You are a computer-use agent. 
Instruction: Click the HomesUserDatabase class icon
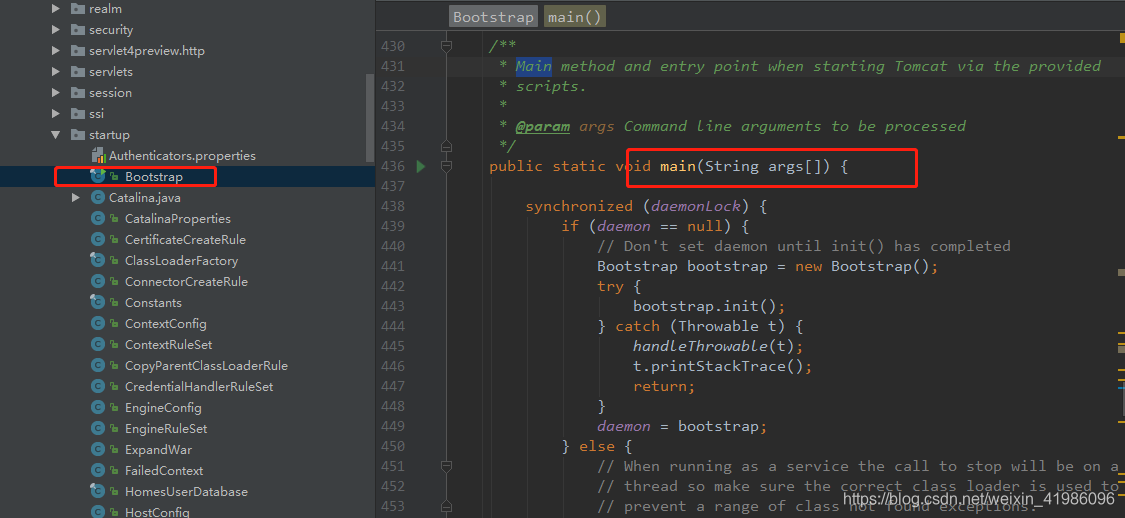(98, 491)
